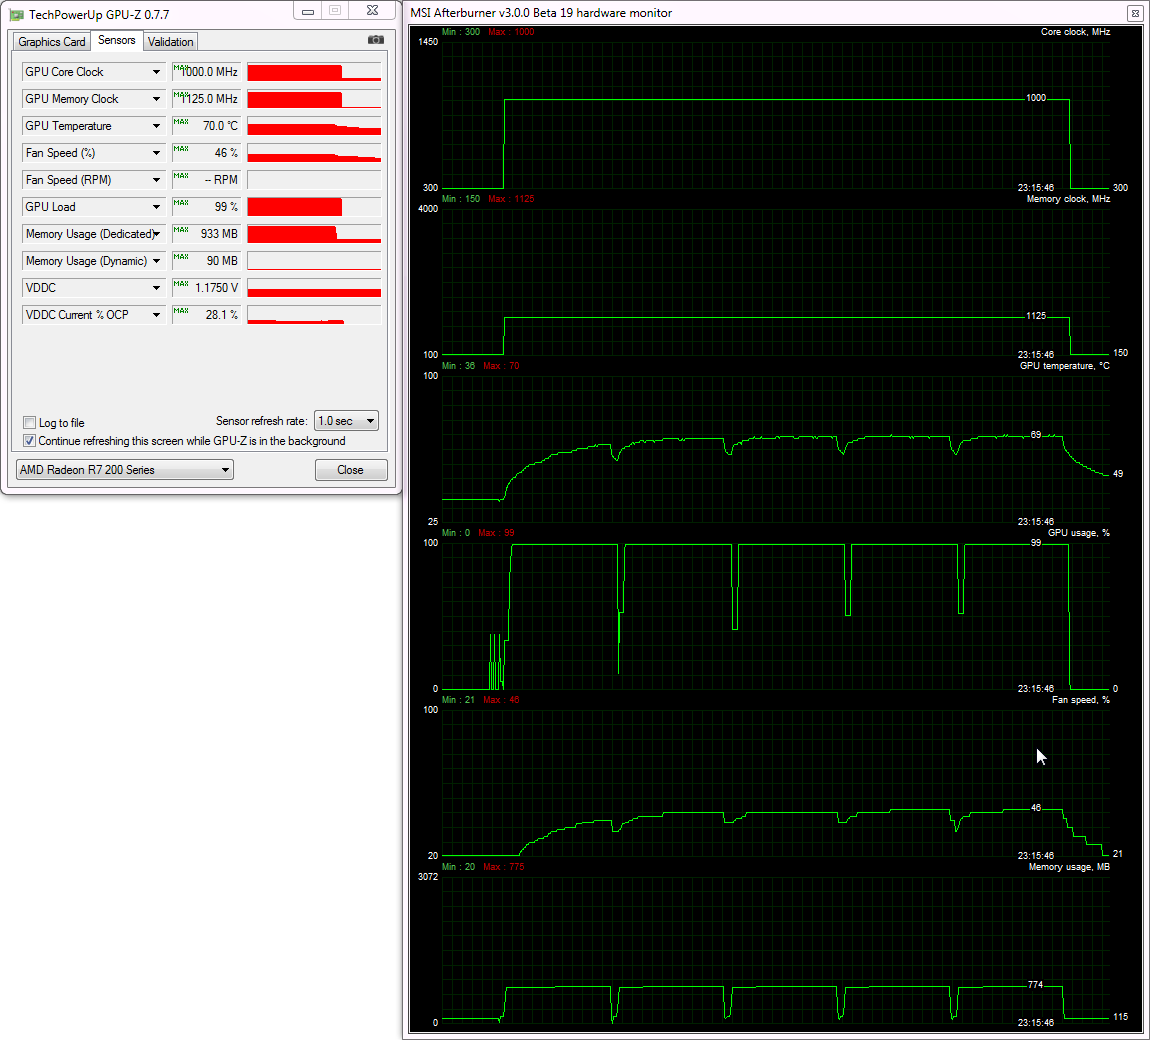
Task: Change the Sensor refresh rate 1.0 sec
Action: pyautogui.click(x=346, y=421)
